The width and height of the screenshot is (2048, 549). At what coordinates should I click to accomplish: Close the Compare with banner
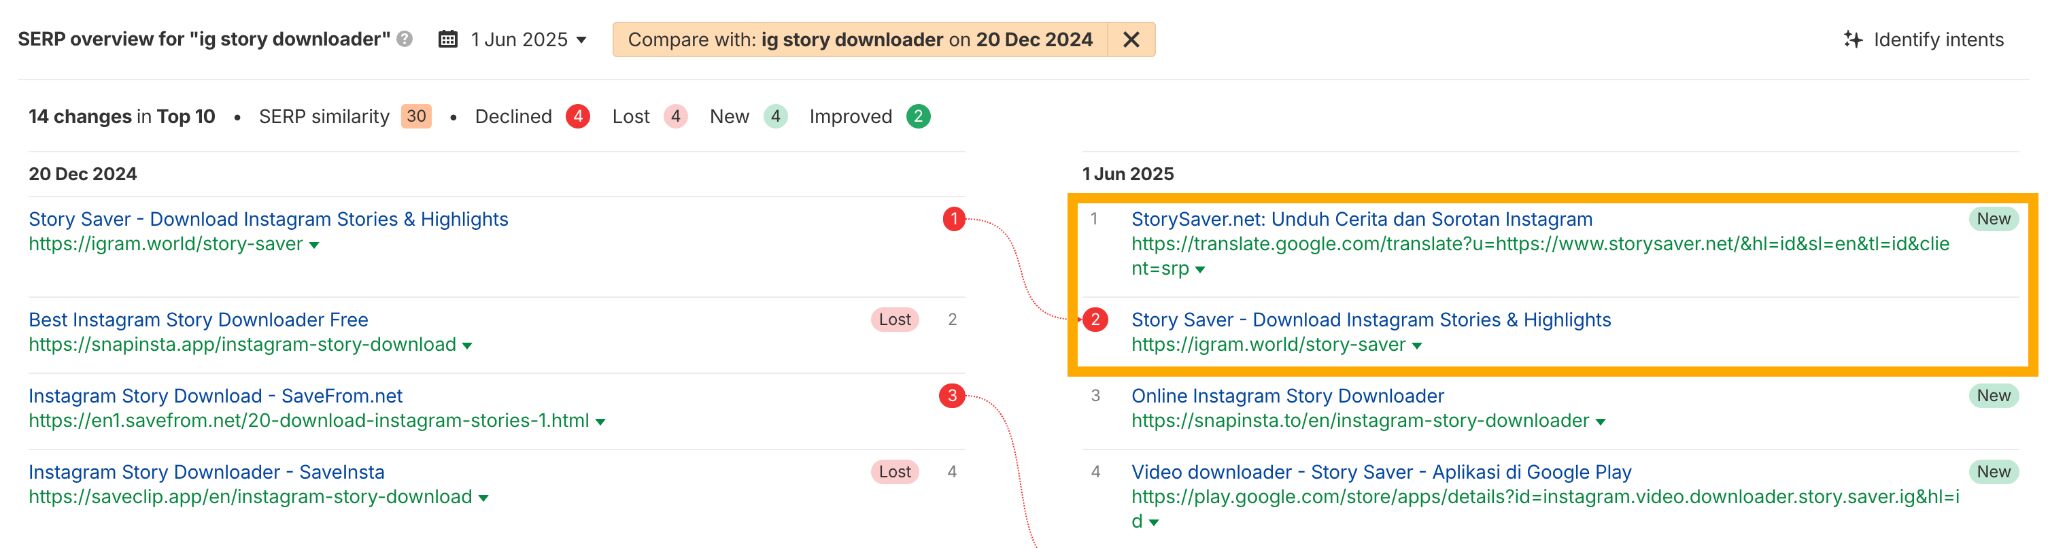point(1131,39)
